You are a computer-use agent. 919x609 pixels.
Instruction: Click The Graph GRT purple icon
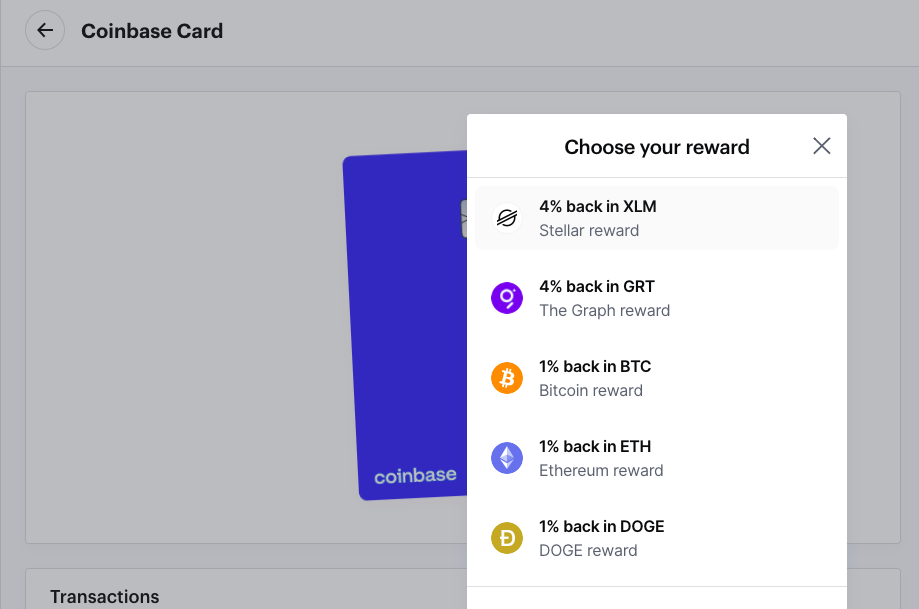[507, 298]
